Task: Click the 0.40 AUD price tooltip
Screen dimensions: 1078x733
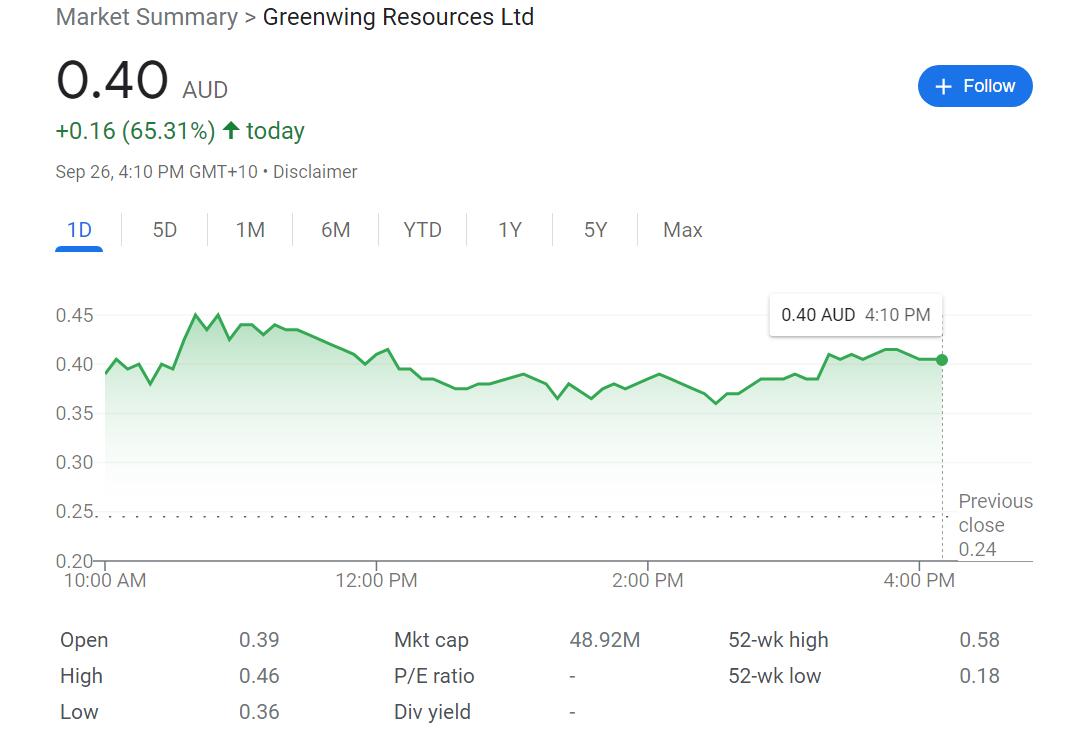Action: [855, 315]
